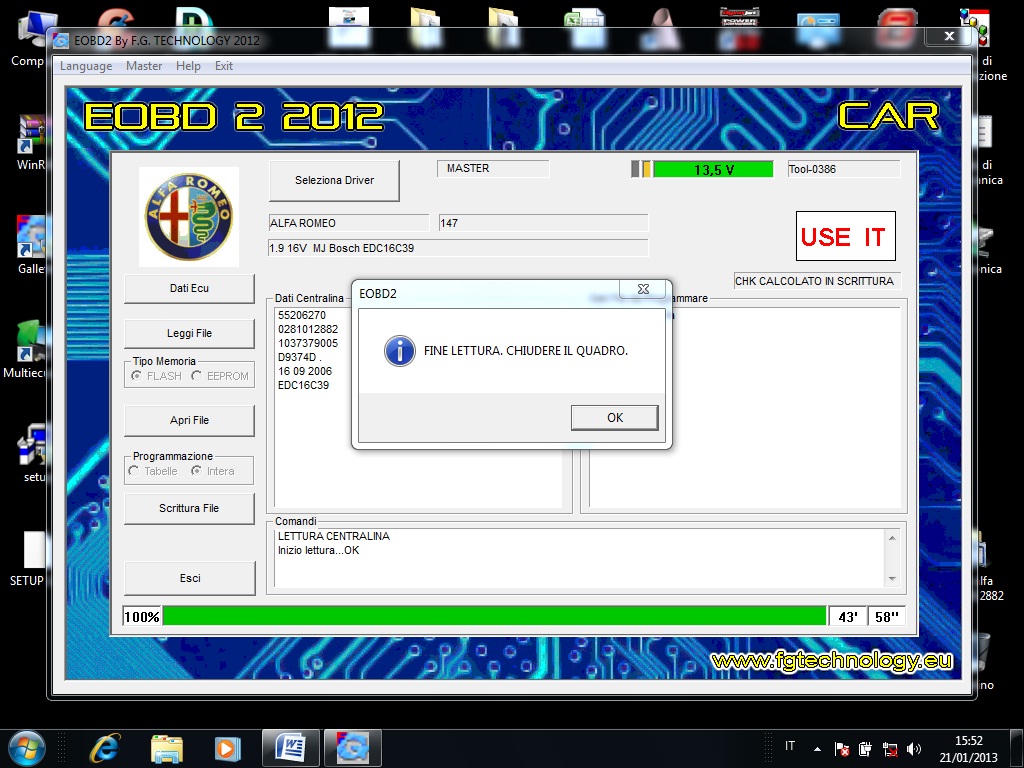Click the Action Center flag icon
The image size is (1024, 768).
pyautogui.click(x=842, y=749)
